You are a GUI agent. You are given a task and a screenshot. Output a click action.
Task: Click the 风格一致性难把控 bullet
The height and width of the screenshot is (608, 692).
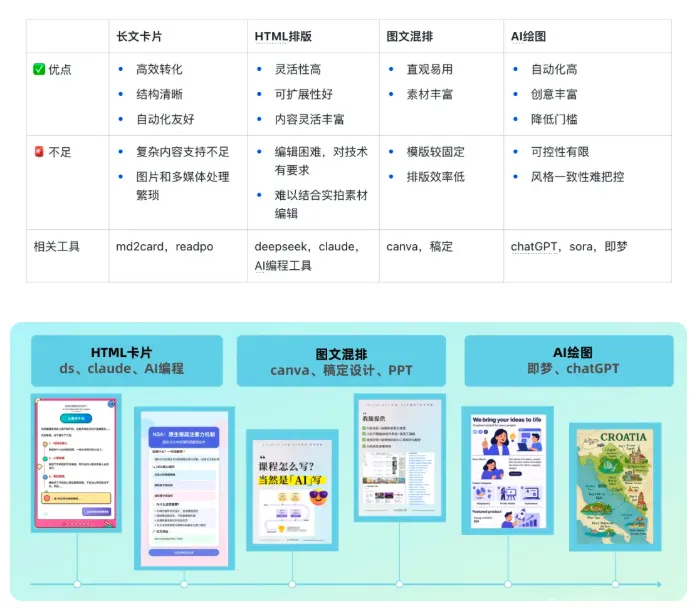click(577, 176)
